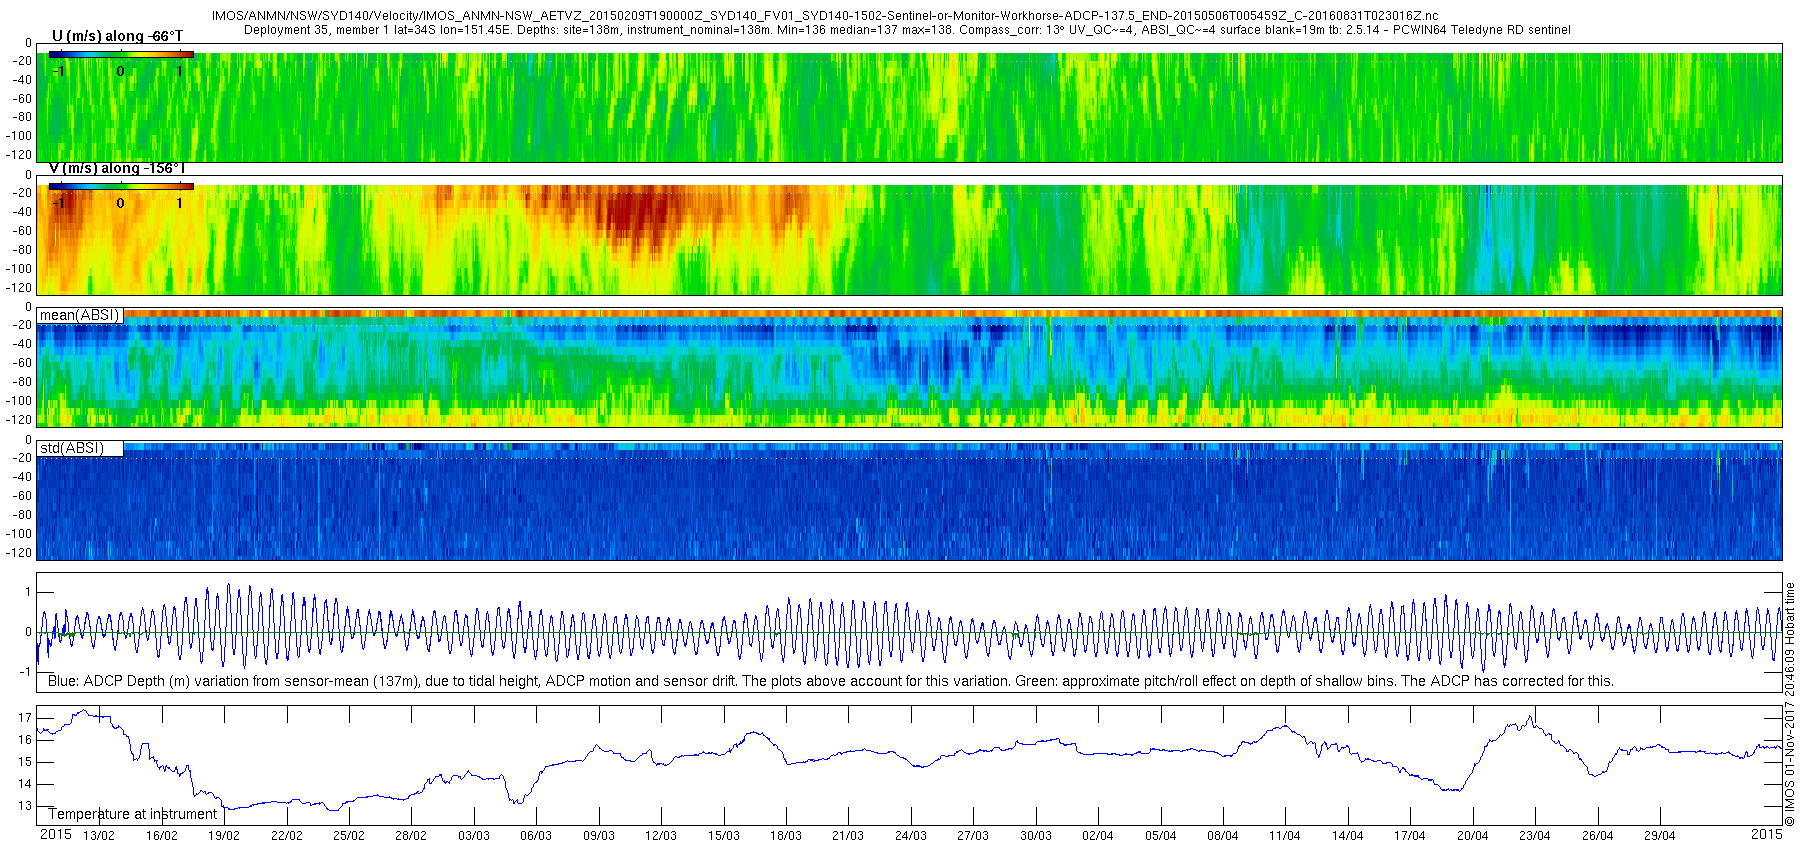Click the 13/02 date tick
Image resolution: width=1800 pixels, height=850 pixels.
(x=98, y=835)
